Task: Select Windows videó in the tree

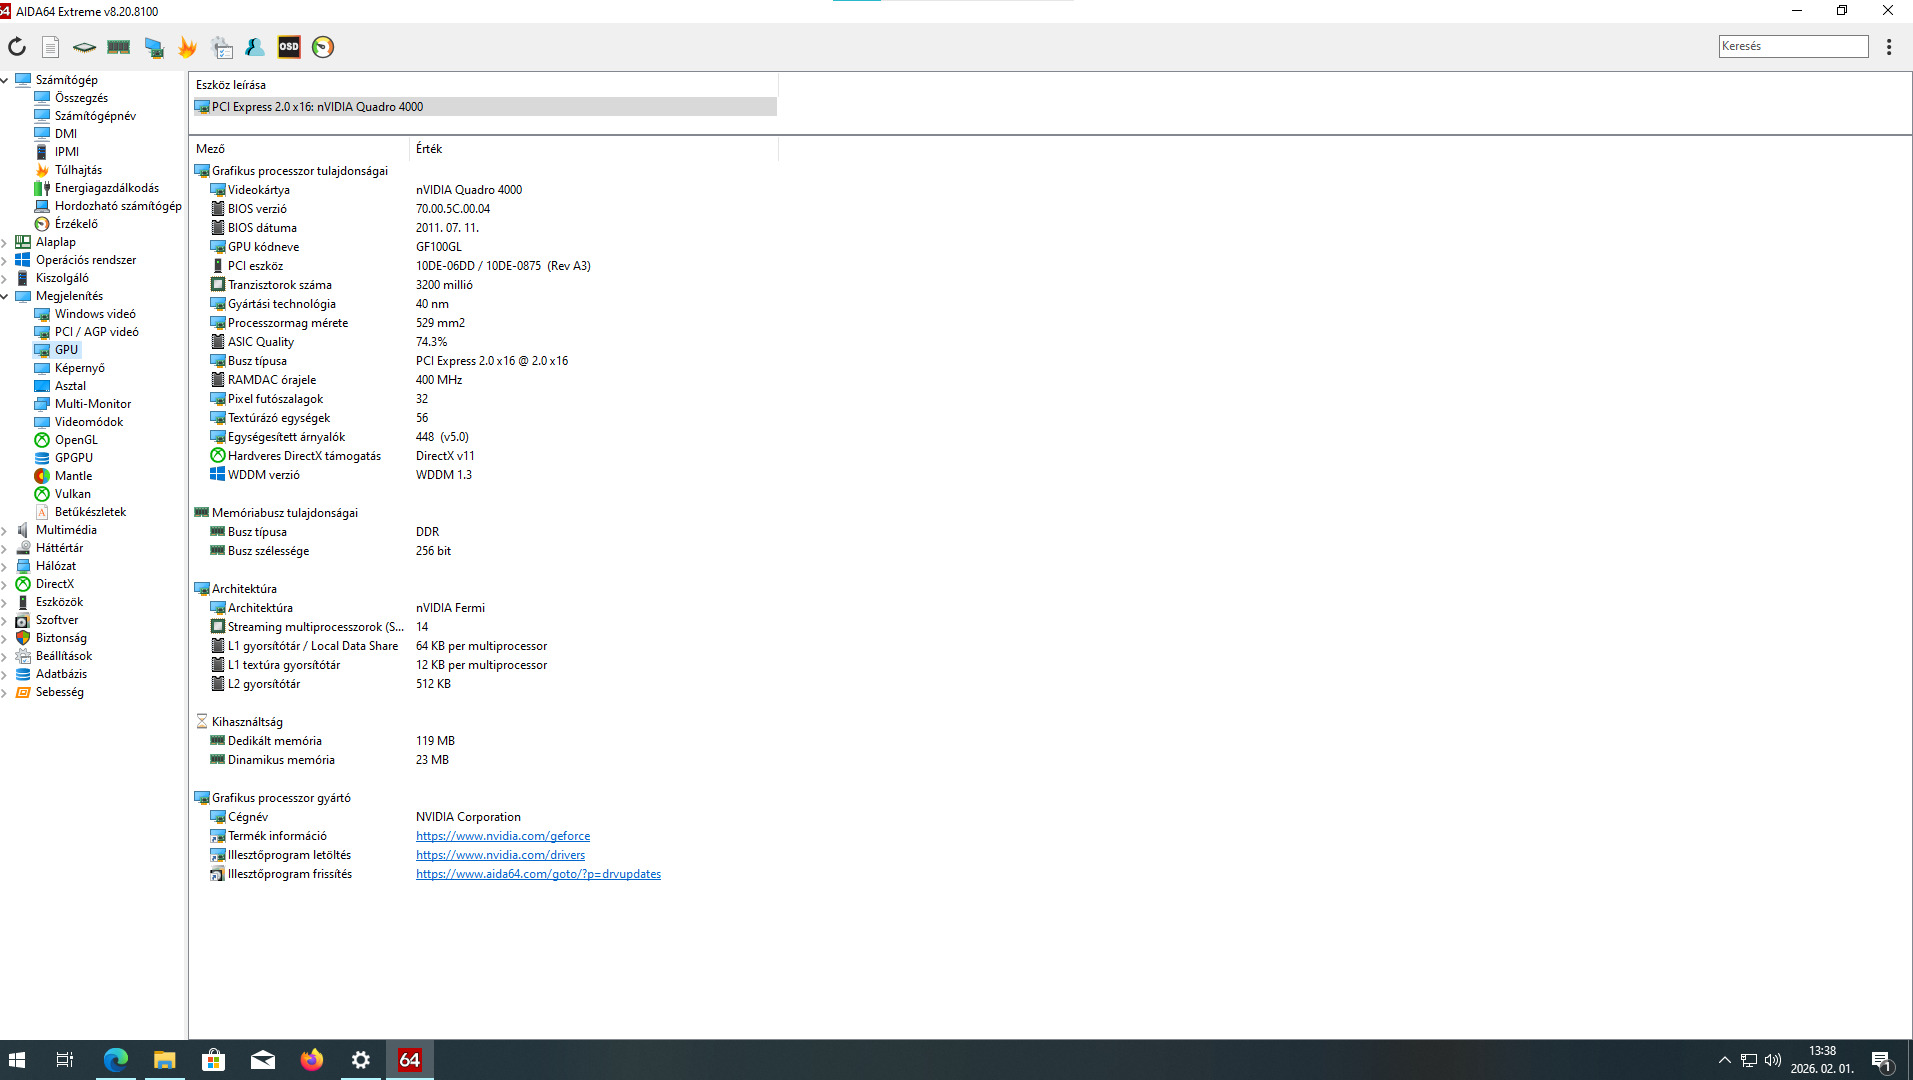Action: (x=95, y=314)
